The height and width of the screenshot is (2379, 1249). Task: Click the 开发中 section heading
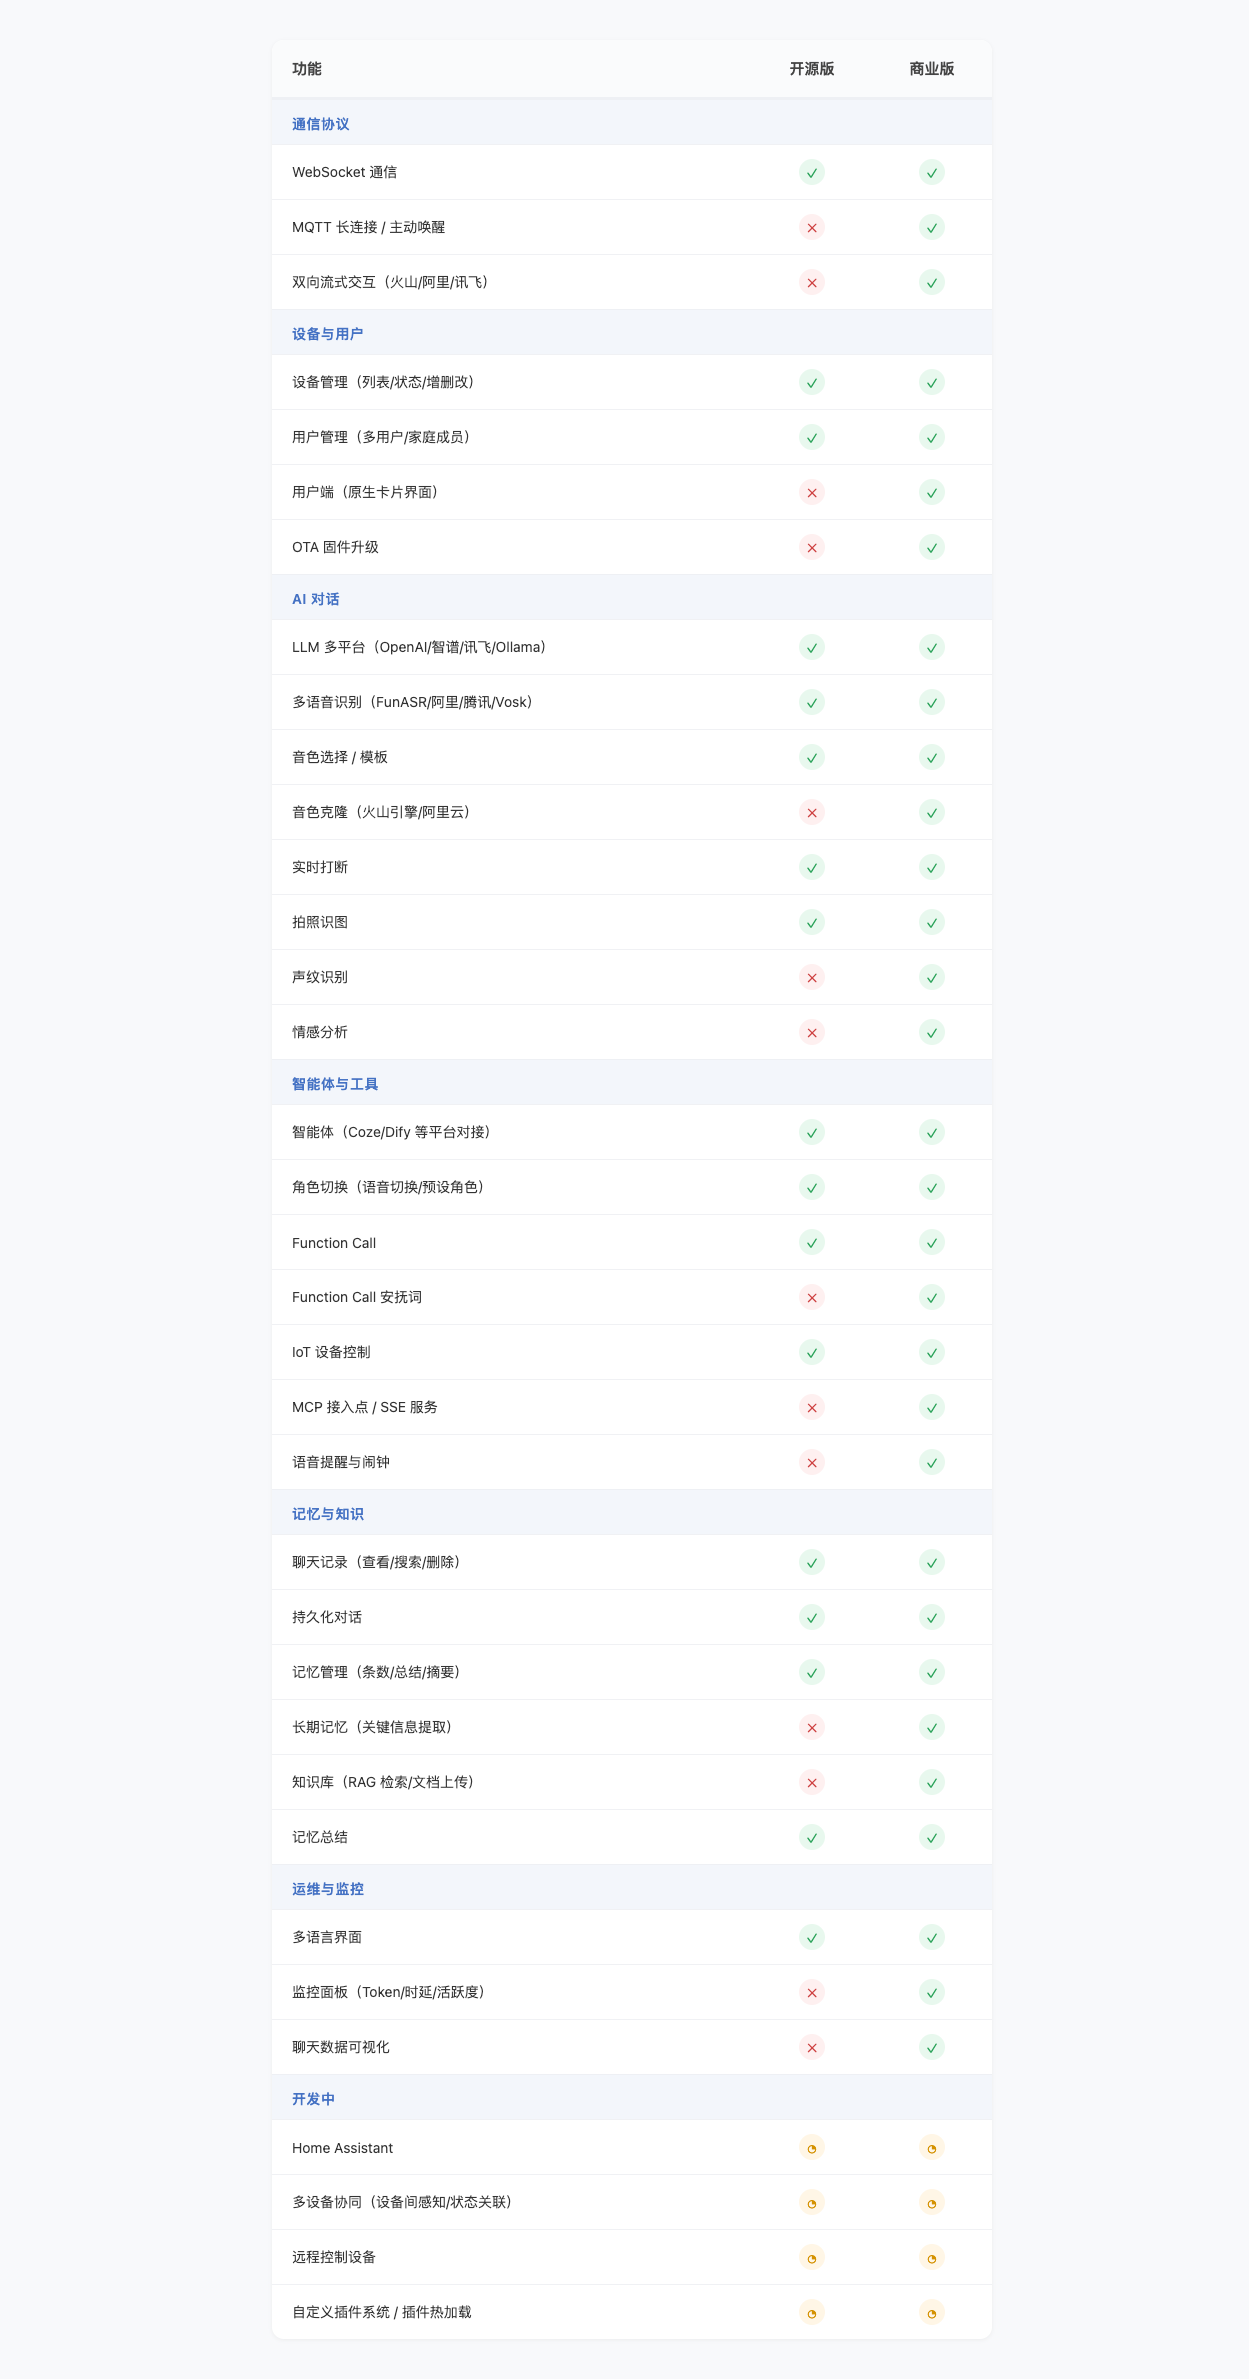(314, 2099)
